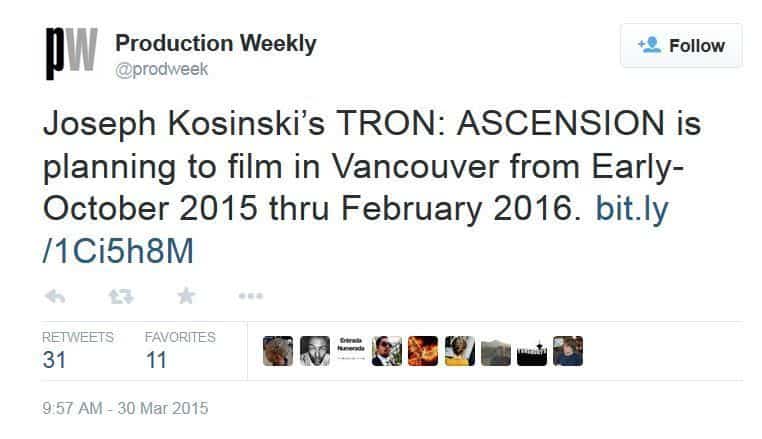Favorite the tweet with the star icon

click(186, 296)
